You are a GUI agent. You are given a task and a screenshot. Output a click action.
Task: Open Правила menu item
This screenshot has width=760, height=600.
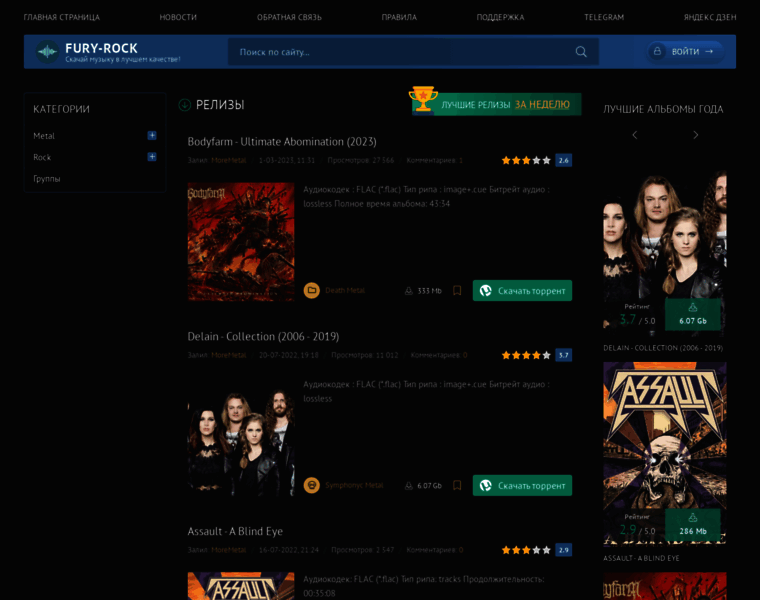pyautogui.click(x=399, y=17)
